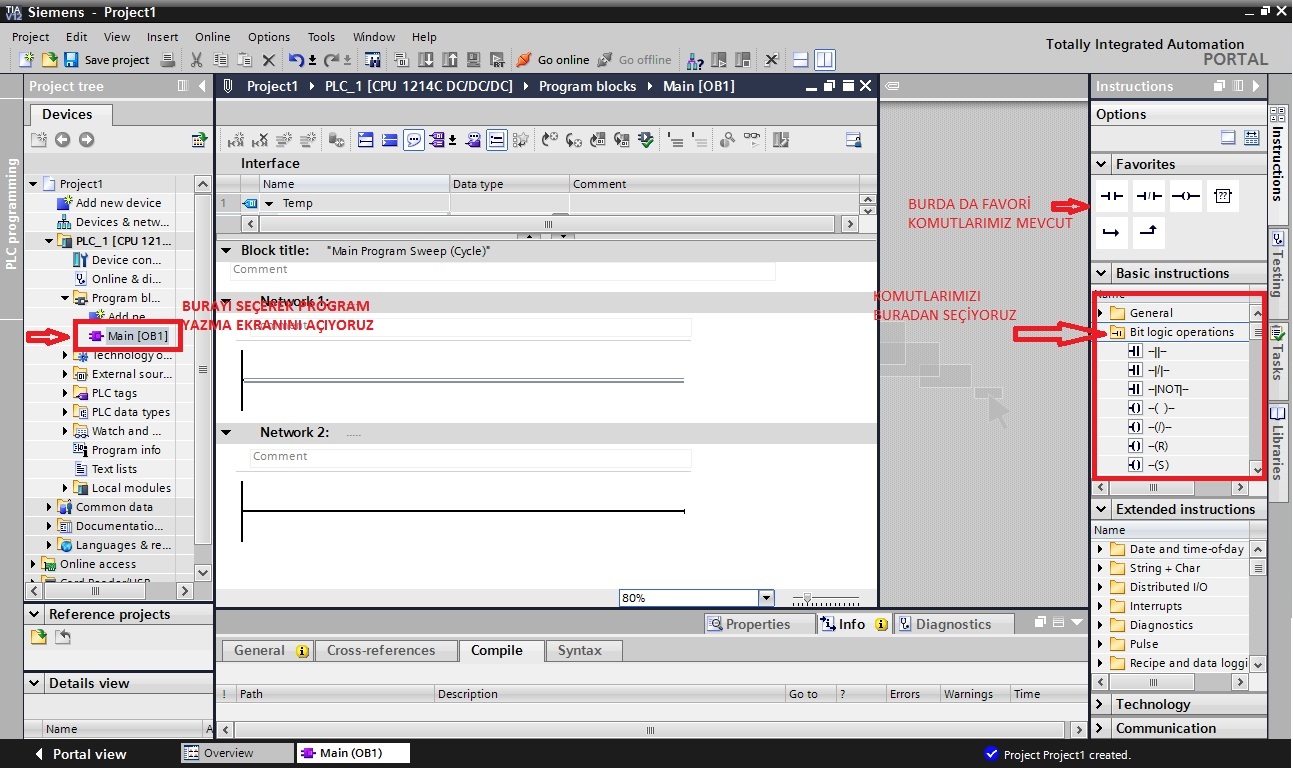Click the Go online text button
This screenshot has width=1293, height=770.
(563, 60)
